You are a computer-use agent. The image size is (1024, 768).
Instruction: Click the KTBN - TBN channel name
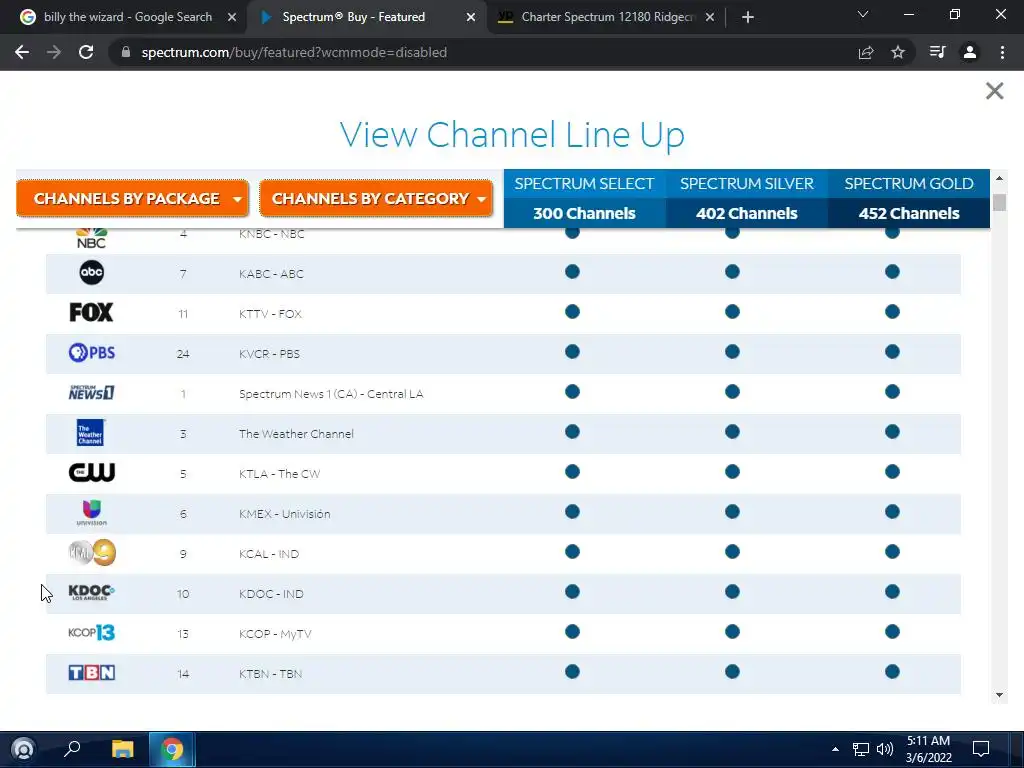(270, 674)
